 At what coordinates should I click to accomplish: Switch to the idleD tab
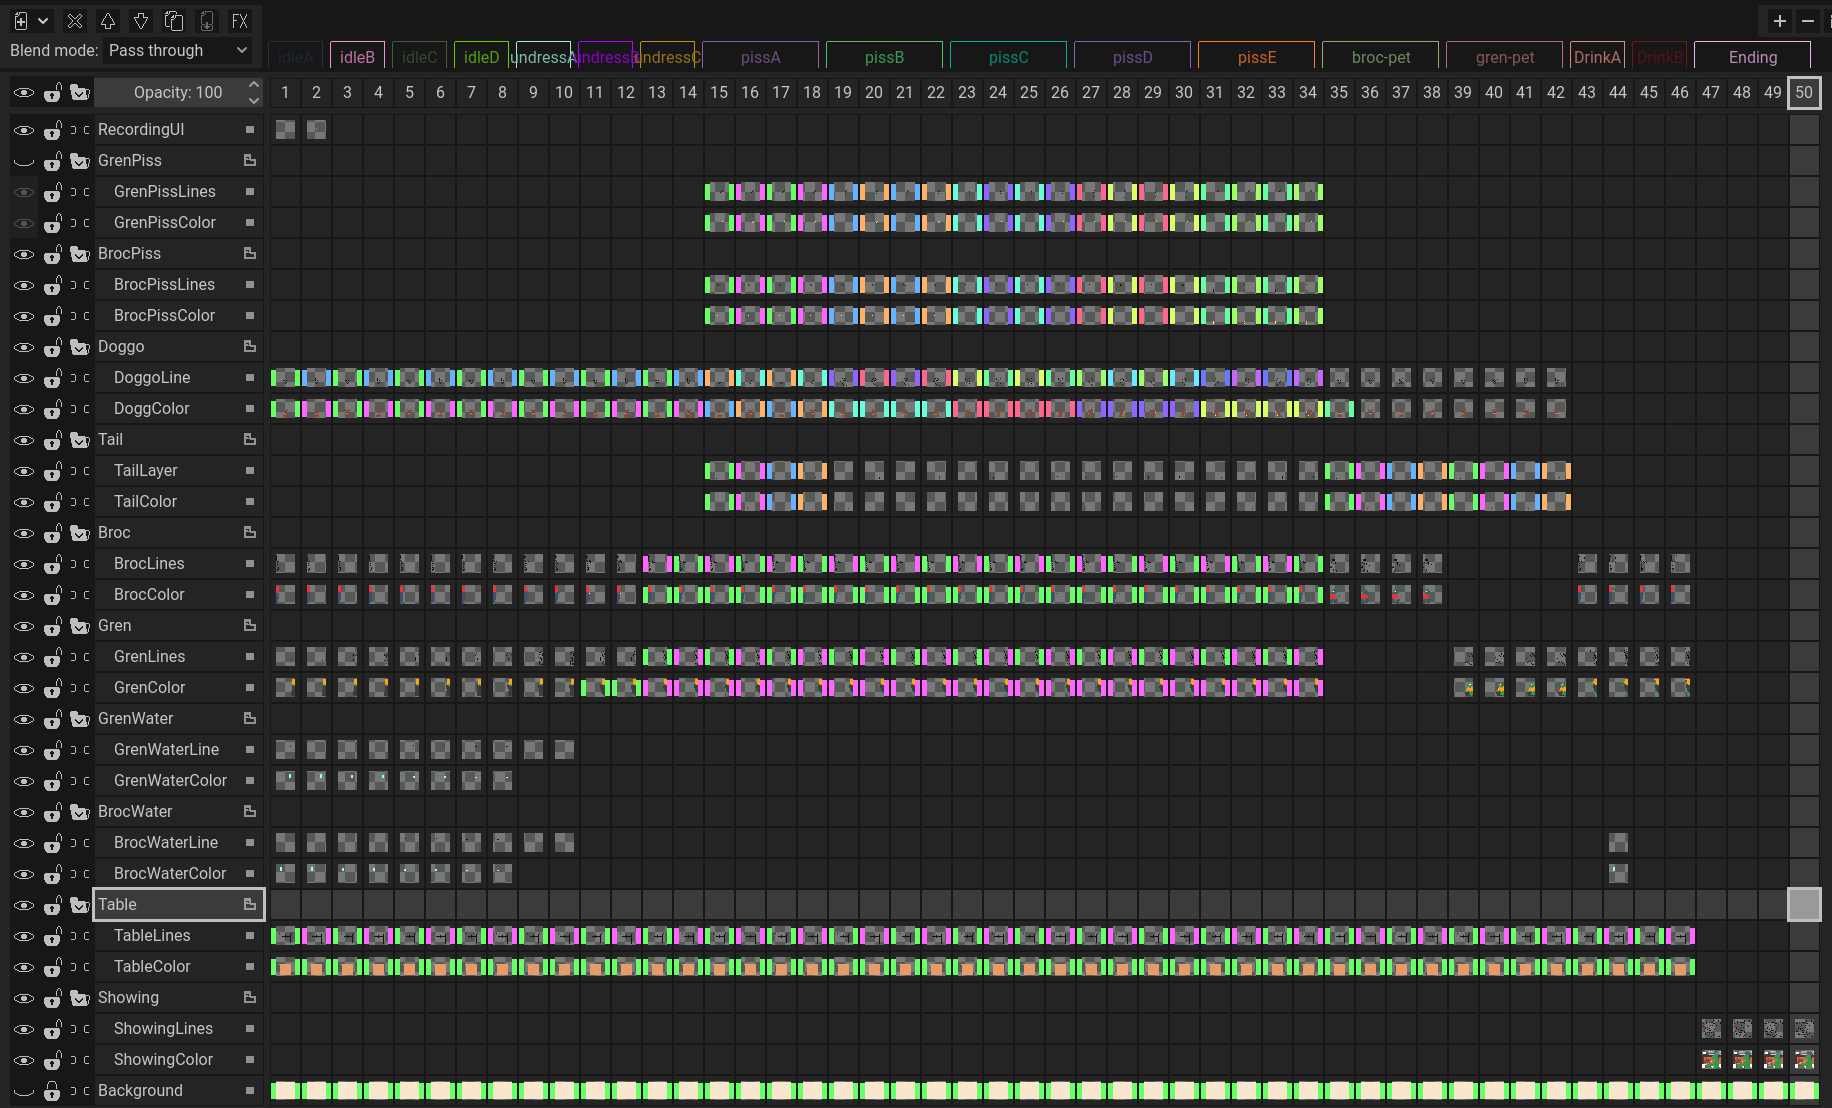(x=481, y=57)
